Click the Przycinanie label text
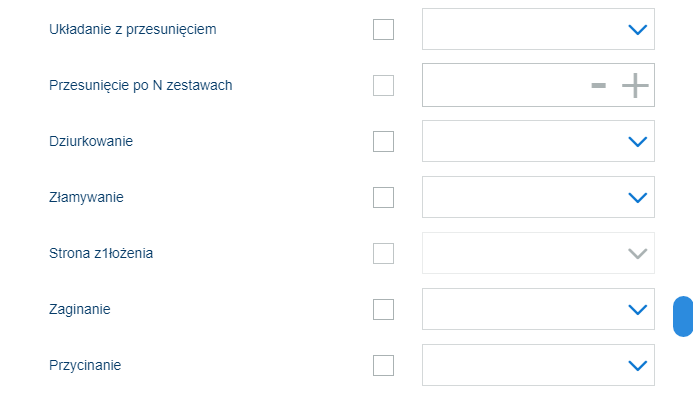 pos(85,366)
